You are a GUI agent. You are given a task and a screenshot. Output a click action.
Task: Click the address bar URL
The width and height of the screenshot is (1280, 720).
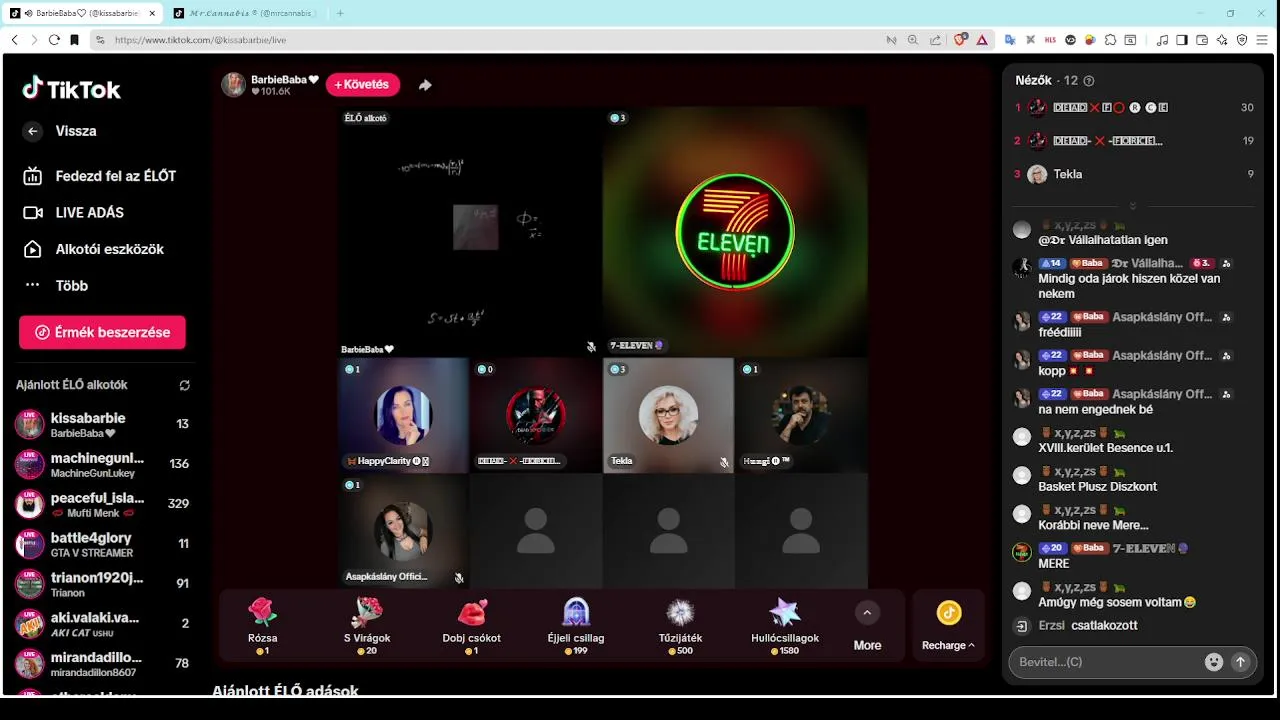(x=200, y=40)
